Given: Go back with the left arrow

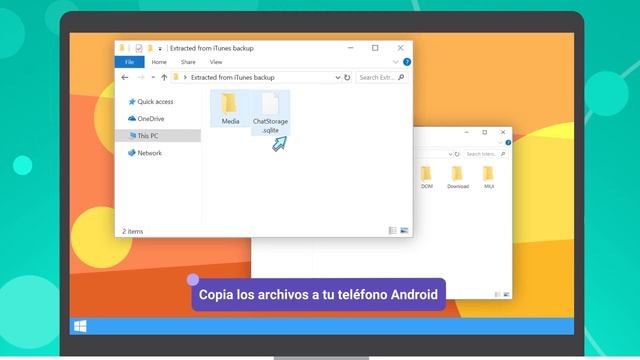Looking at the screenshot, I should pyautogui.click(x=125, y=77).
